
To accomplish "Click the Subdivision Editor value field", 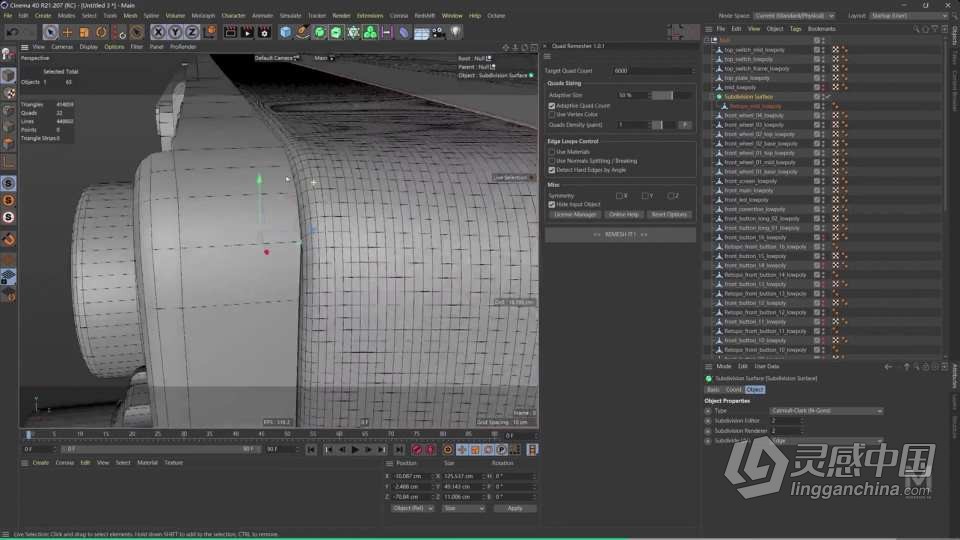I will point(786,421).
